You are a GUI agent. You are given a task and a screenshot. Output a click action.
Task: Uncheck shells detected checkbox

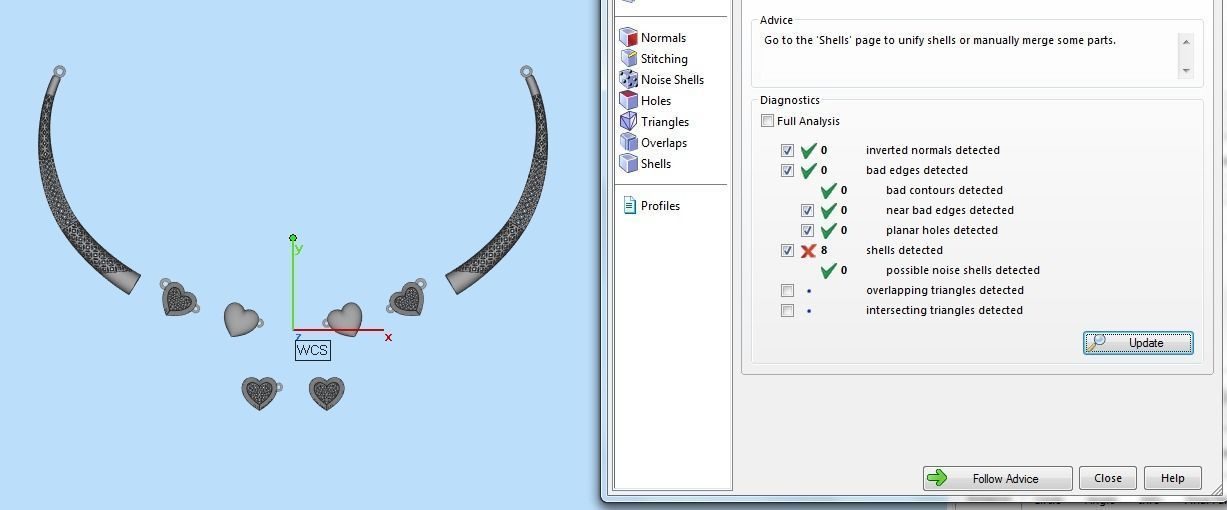(x=787, y=250)
